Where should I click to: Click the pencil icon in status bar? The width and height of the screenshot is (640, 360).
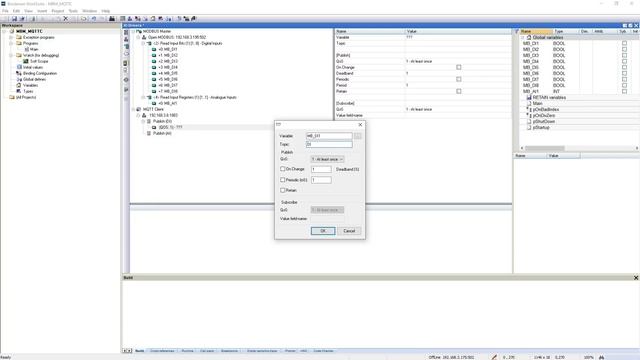(494, 357)
